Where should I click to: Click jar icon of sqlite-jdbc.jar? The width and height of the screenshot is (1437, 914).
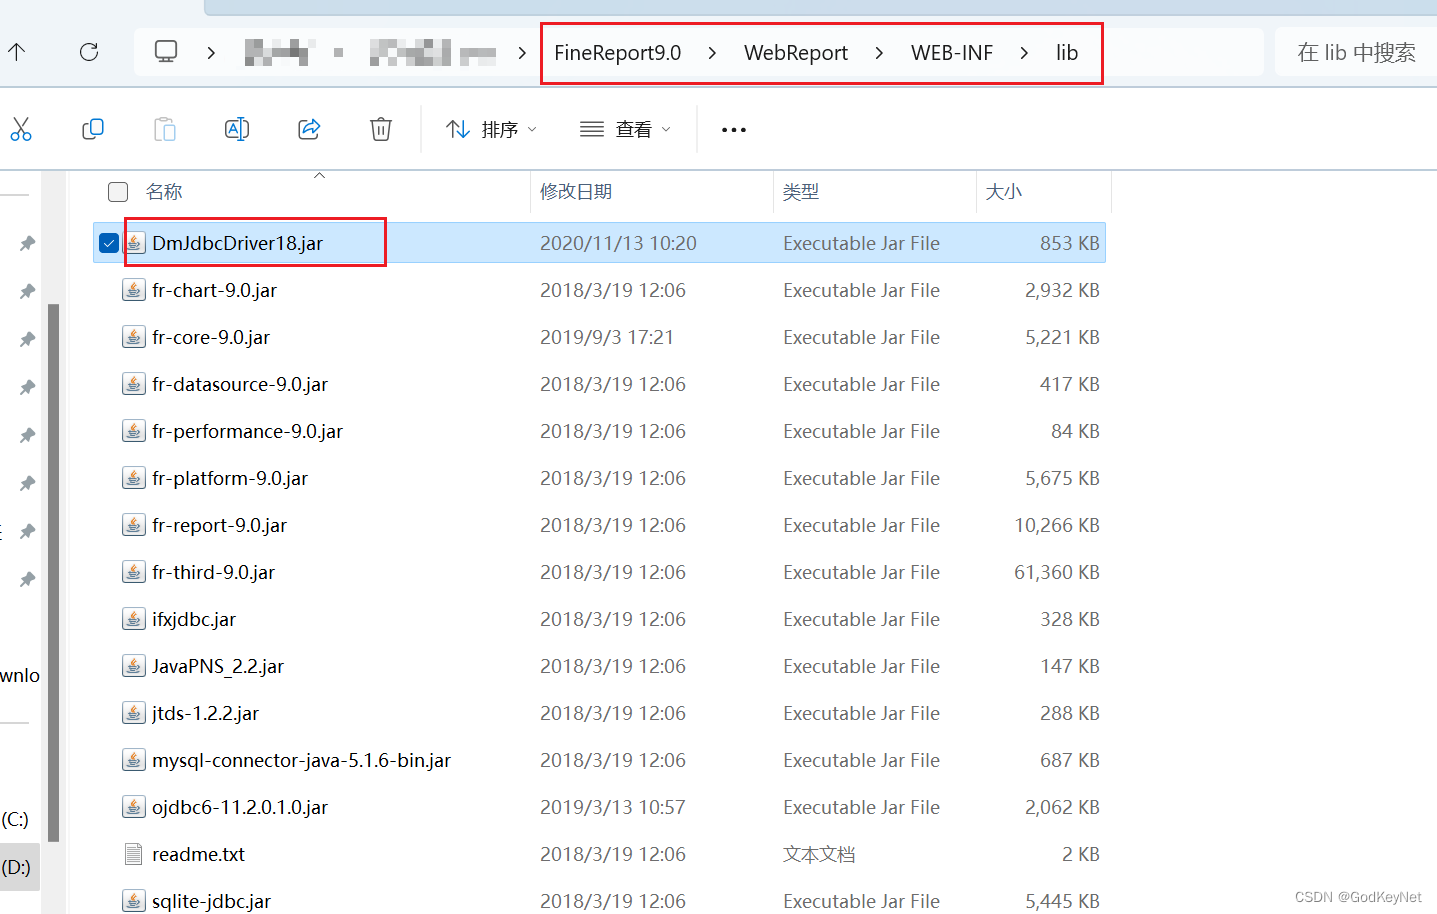133,901
